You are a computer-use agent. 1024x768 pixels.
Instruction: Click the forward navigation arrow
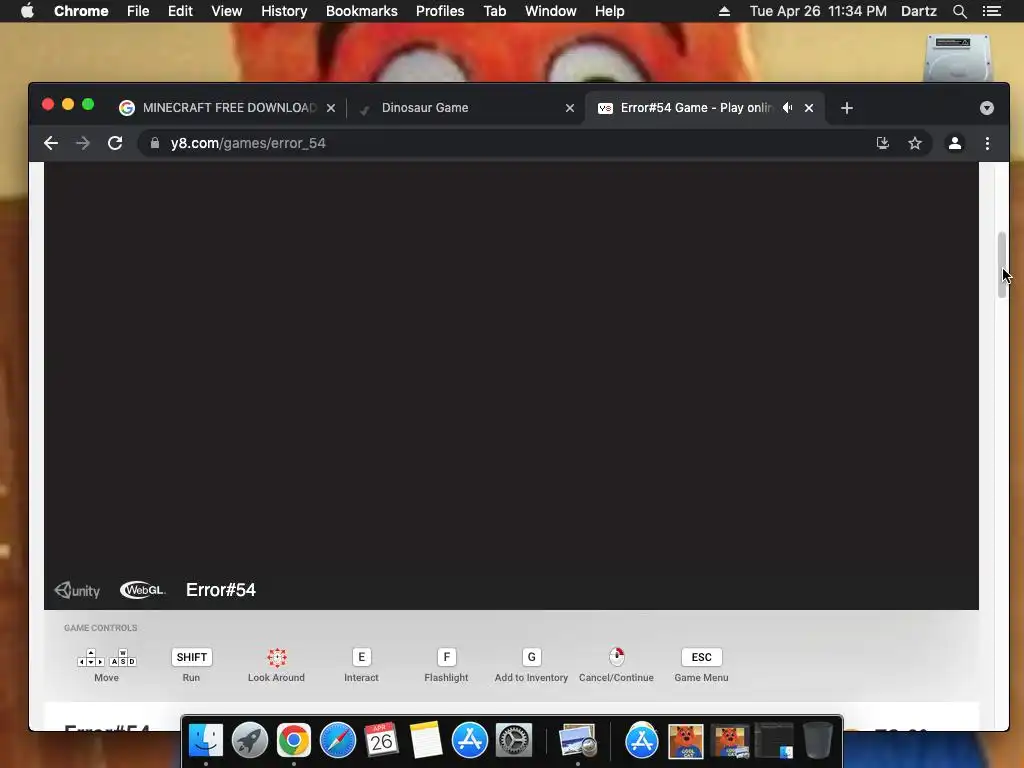[x=83, y=143]
